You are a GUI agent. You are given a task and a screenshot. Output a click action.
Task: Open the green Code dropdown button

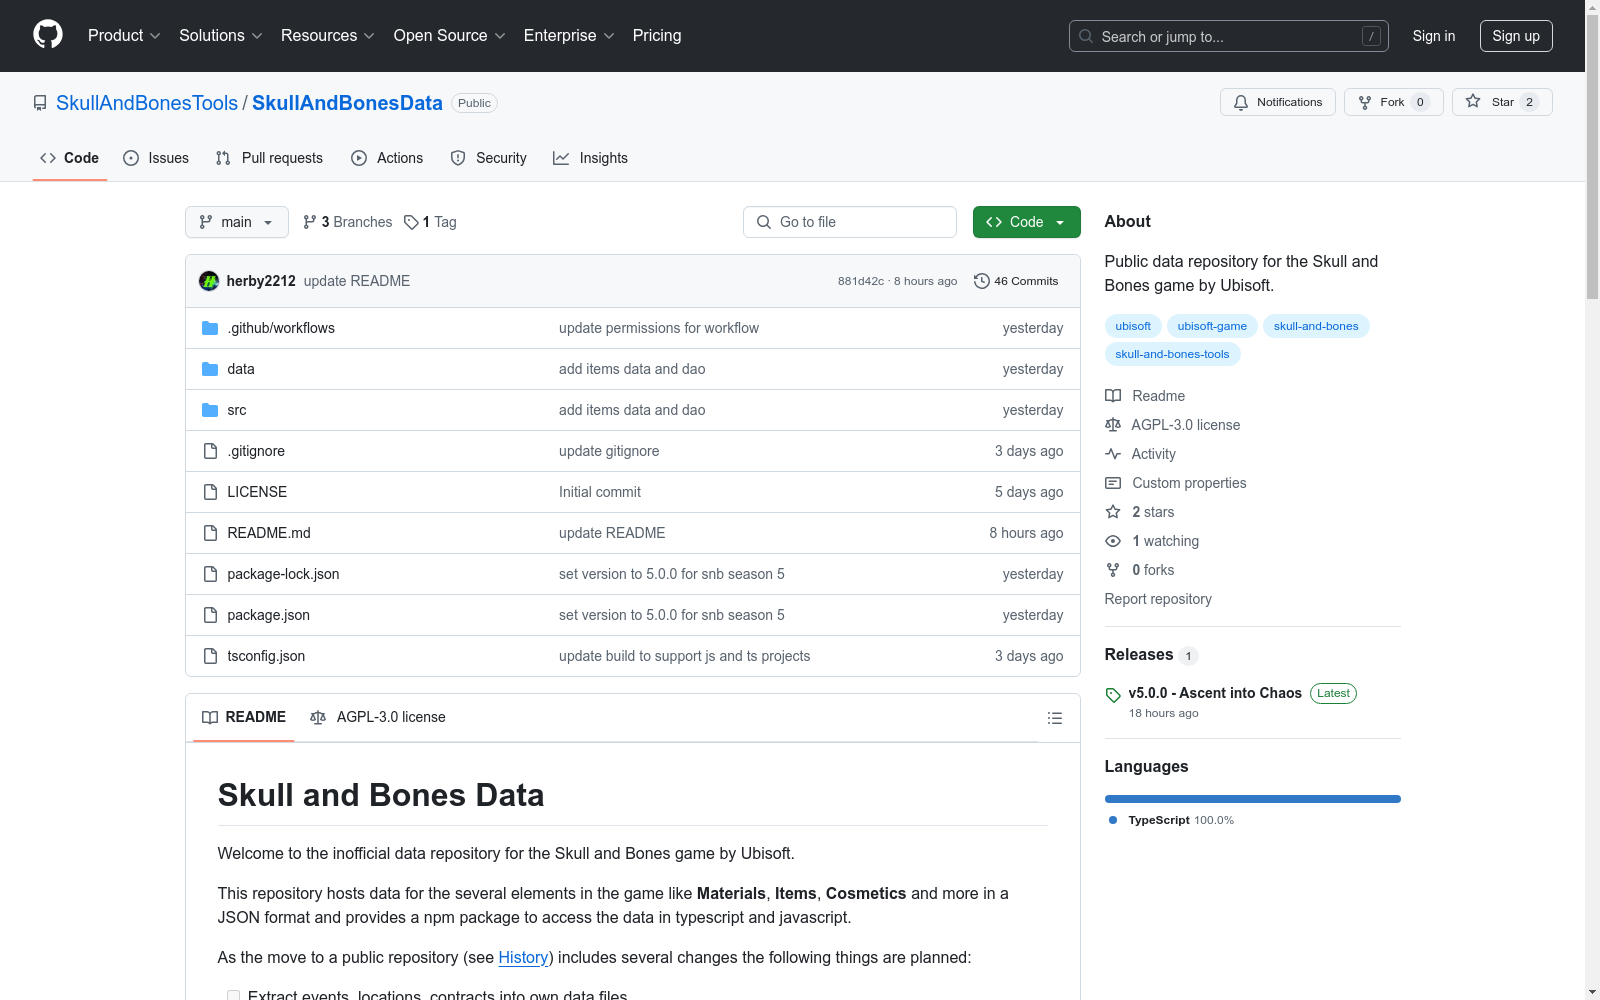1026,222
